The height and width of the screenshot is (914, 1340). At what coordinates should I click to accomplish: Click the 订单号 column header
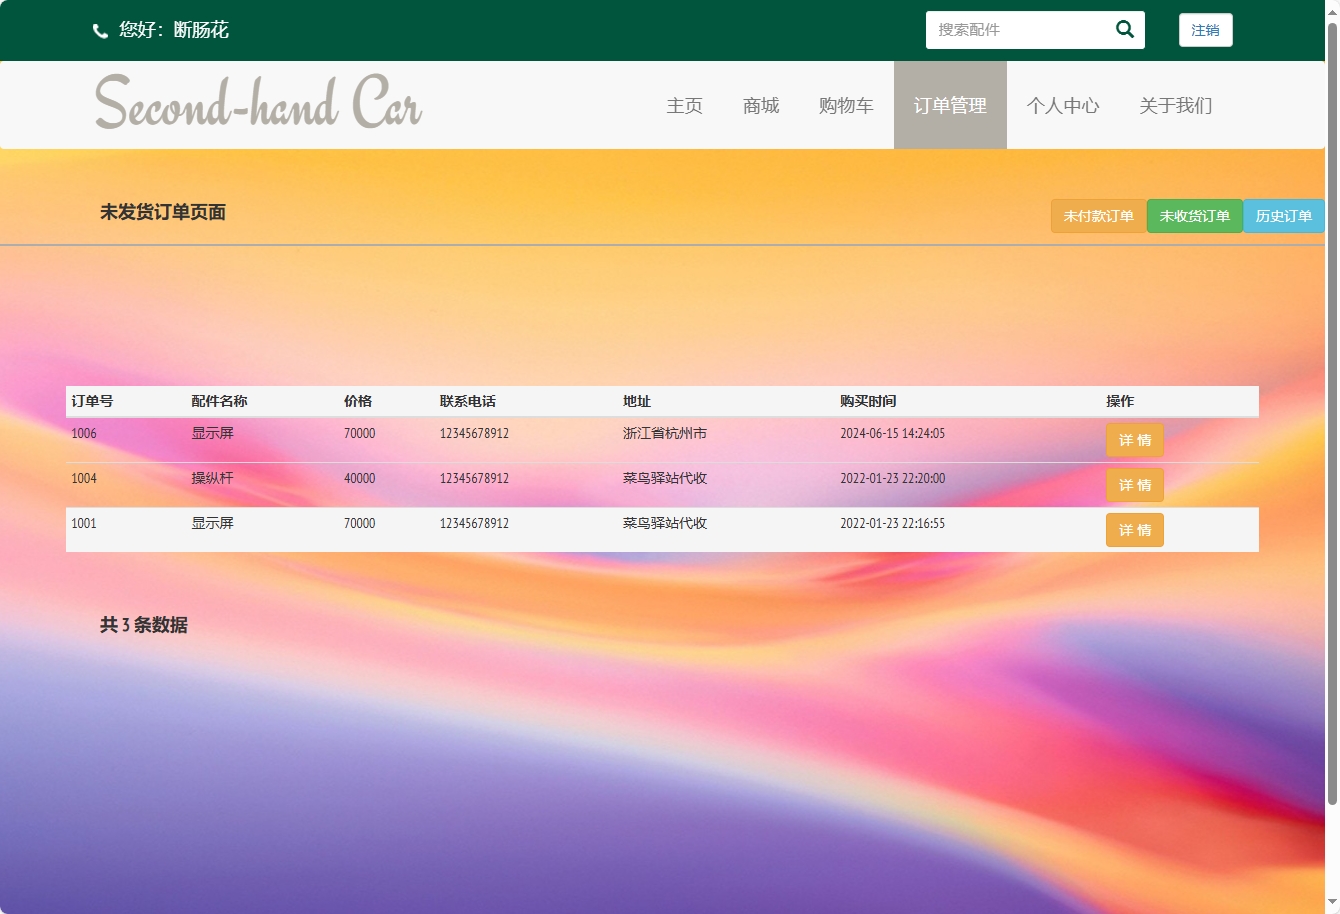92,401
